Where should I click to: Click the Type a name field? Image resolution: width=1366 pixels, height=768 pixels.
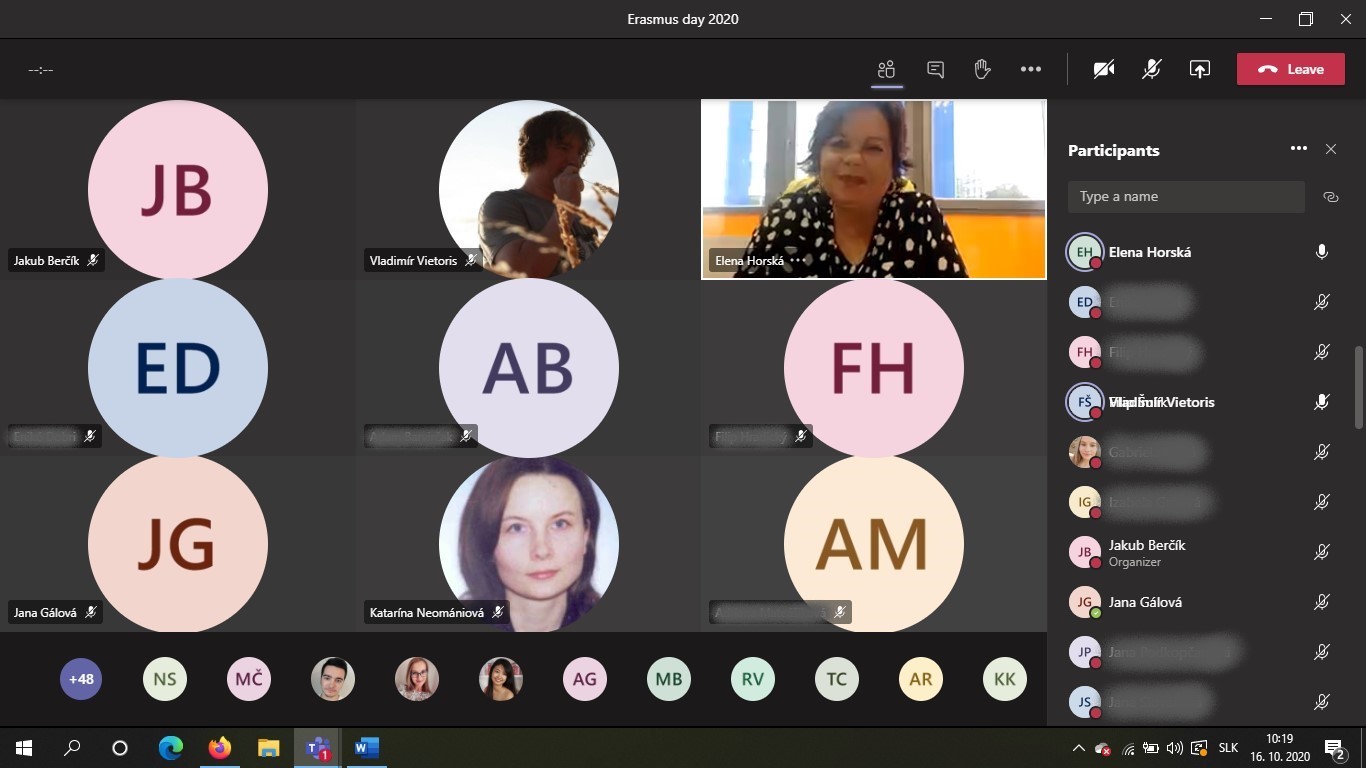[x=1186, y=197]
